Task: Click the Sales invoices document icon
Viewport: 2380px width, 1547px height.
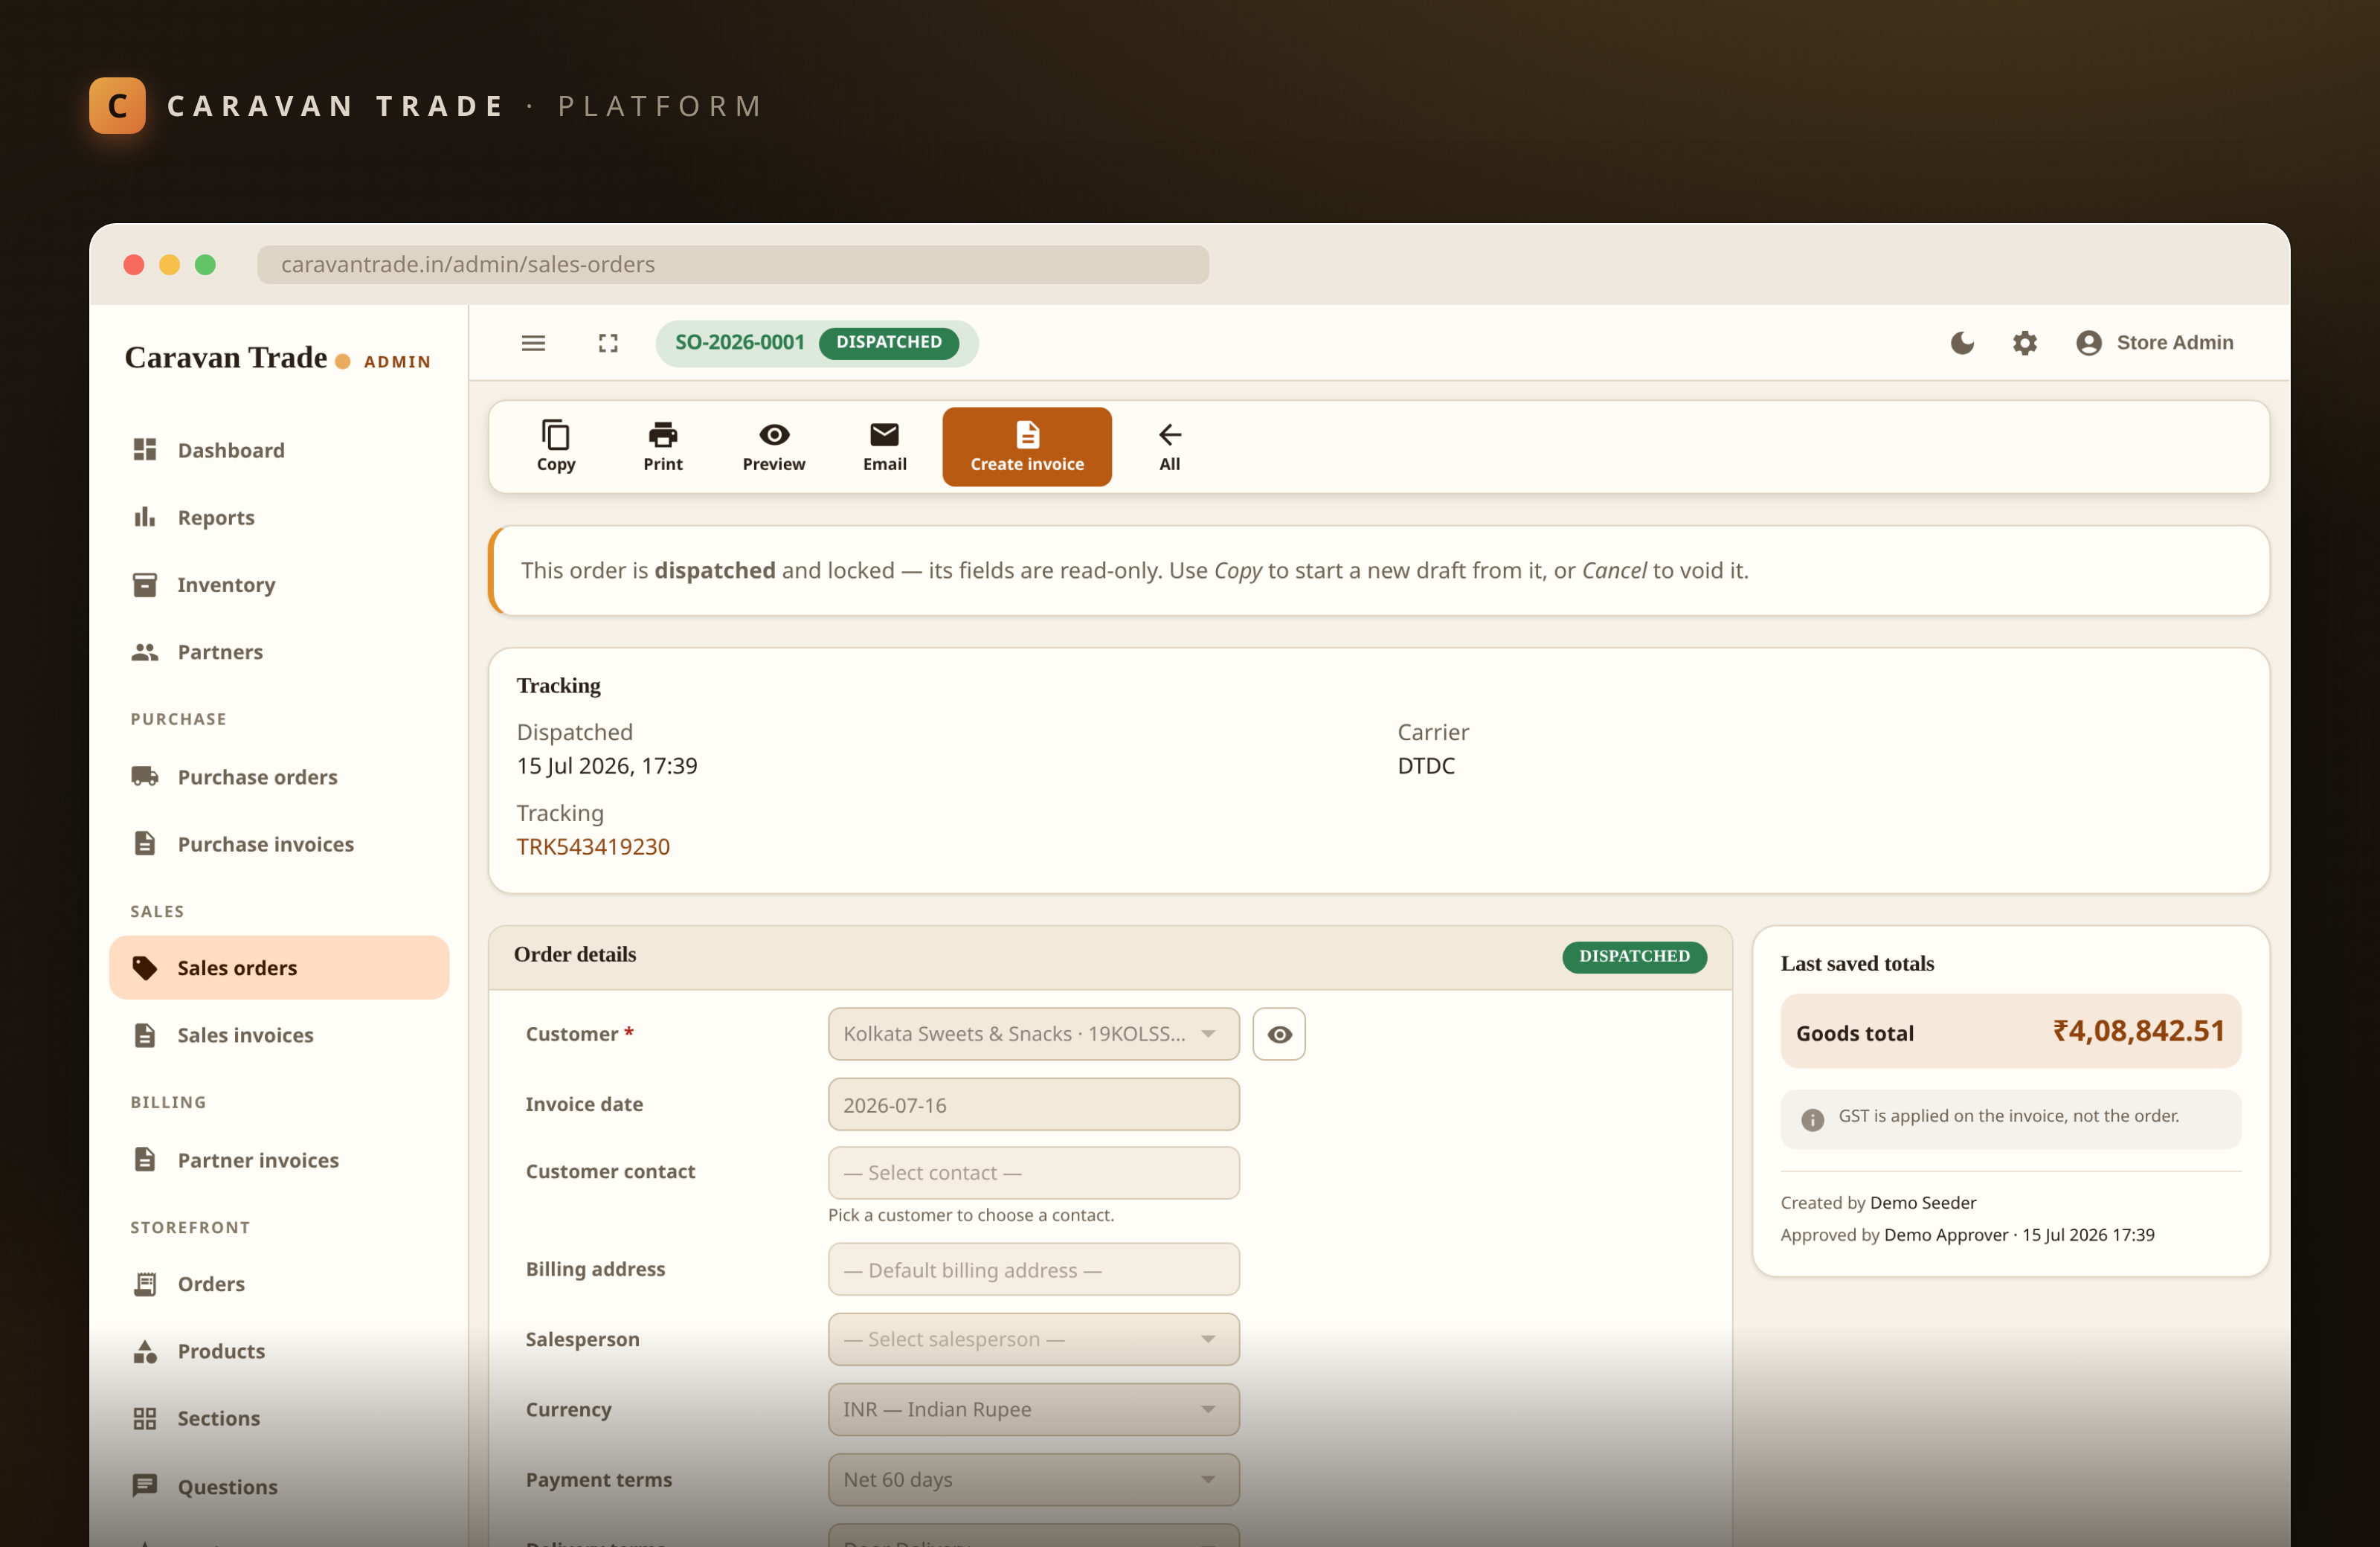Action: [145, 1034]
